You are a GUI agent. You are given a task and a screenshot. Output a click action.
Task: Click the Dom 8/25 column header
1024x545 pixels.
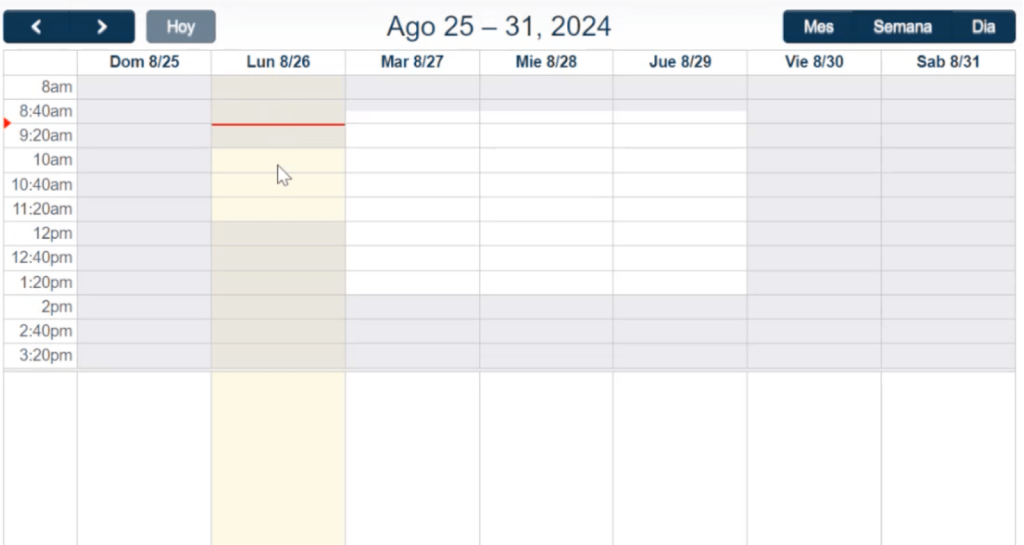[144, 62]
